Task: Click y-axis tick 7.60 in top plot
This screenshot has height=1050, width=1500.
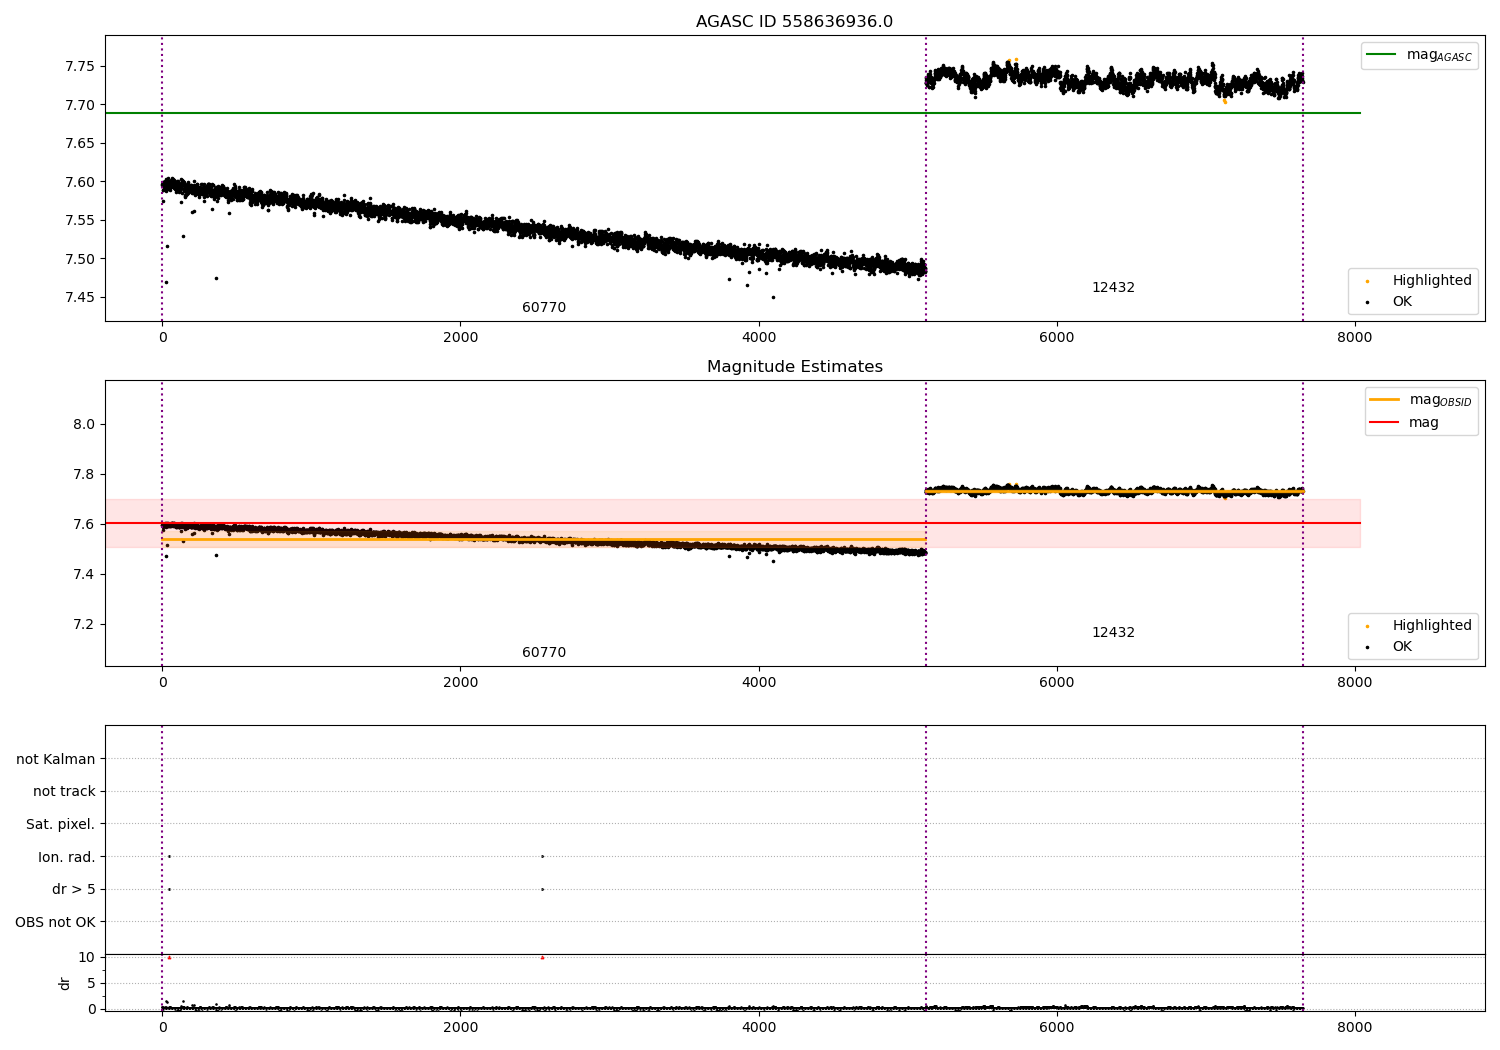Action: click(x=80, y=182)
